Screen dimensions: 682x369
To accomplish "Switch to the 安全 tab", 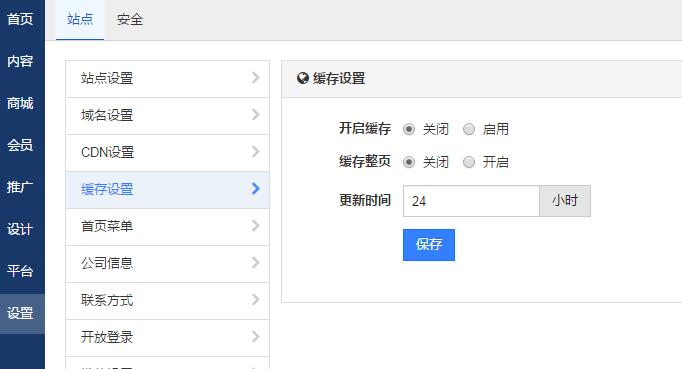I will coord(130,20).
